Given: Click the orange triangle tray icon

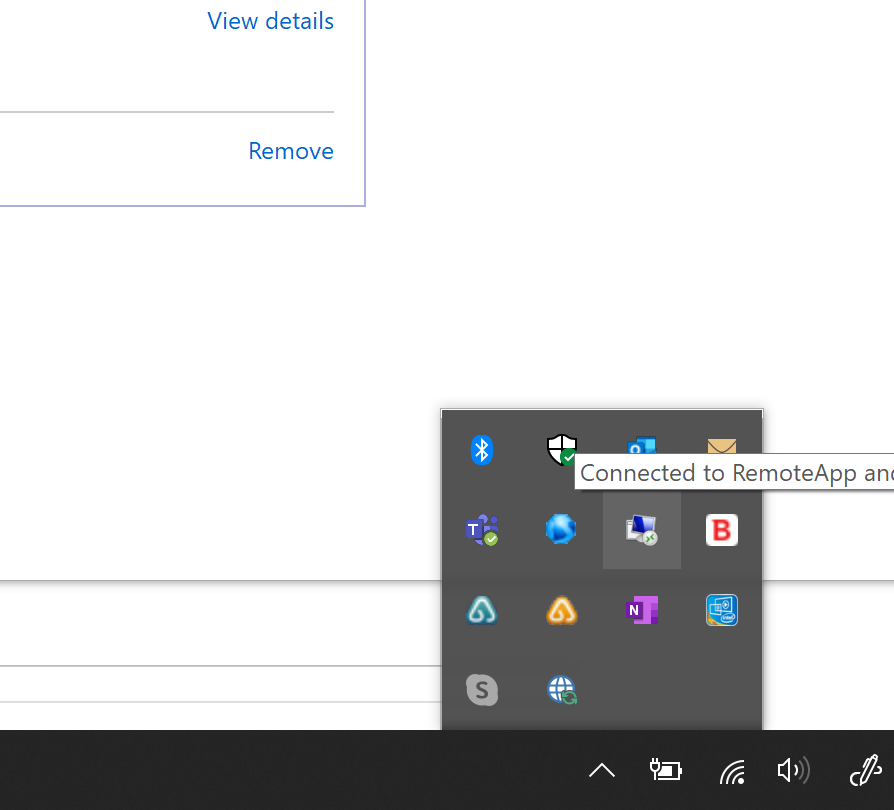Looking at the screenshot, I should click(x=562, y=610).
